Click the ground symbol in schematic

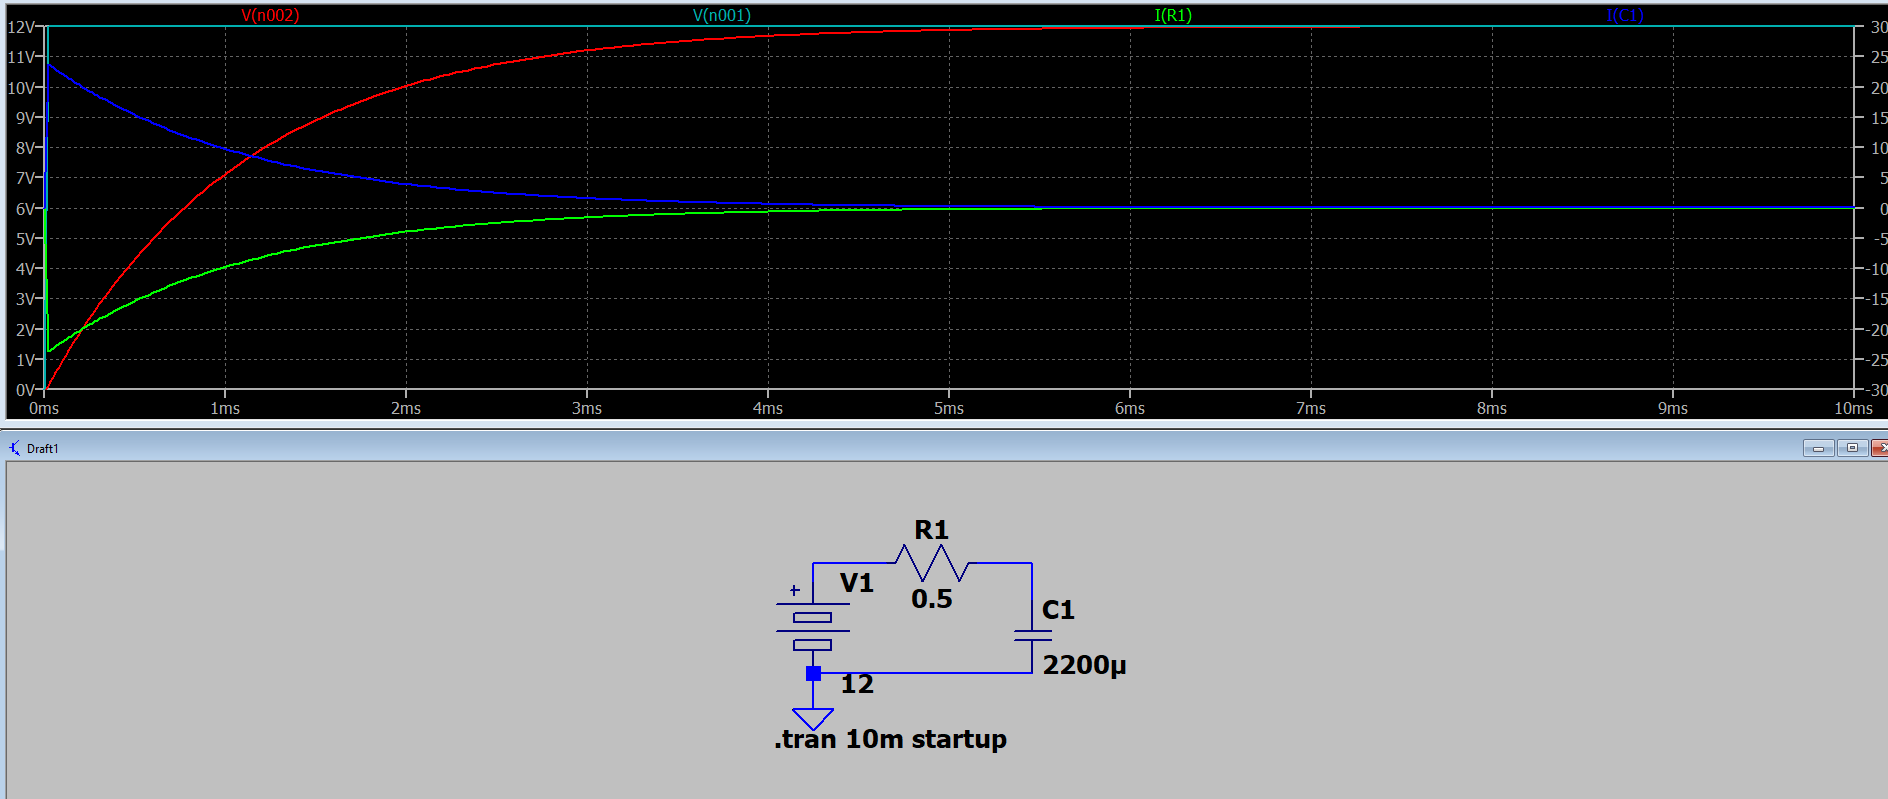click(812, 718)
